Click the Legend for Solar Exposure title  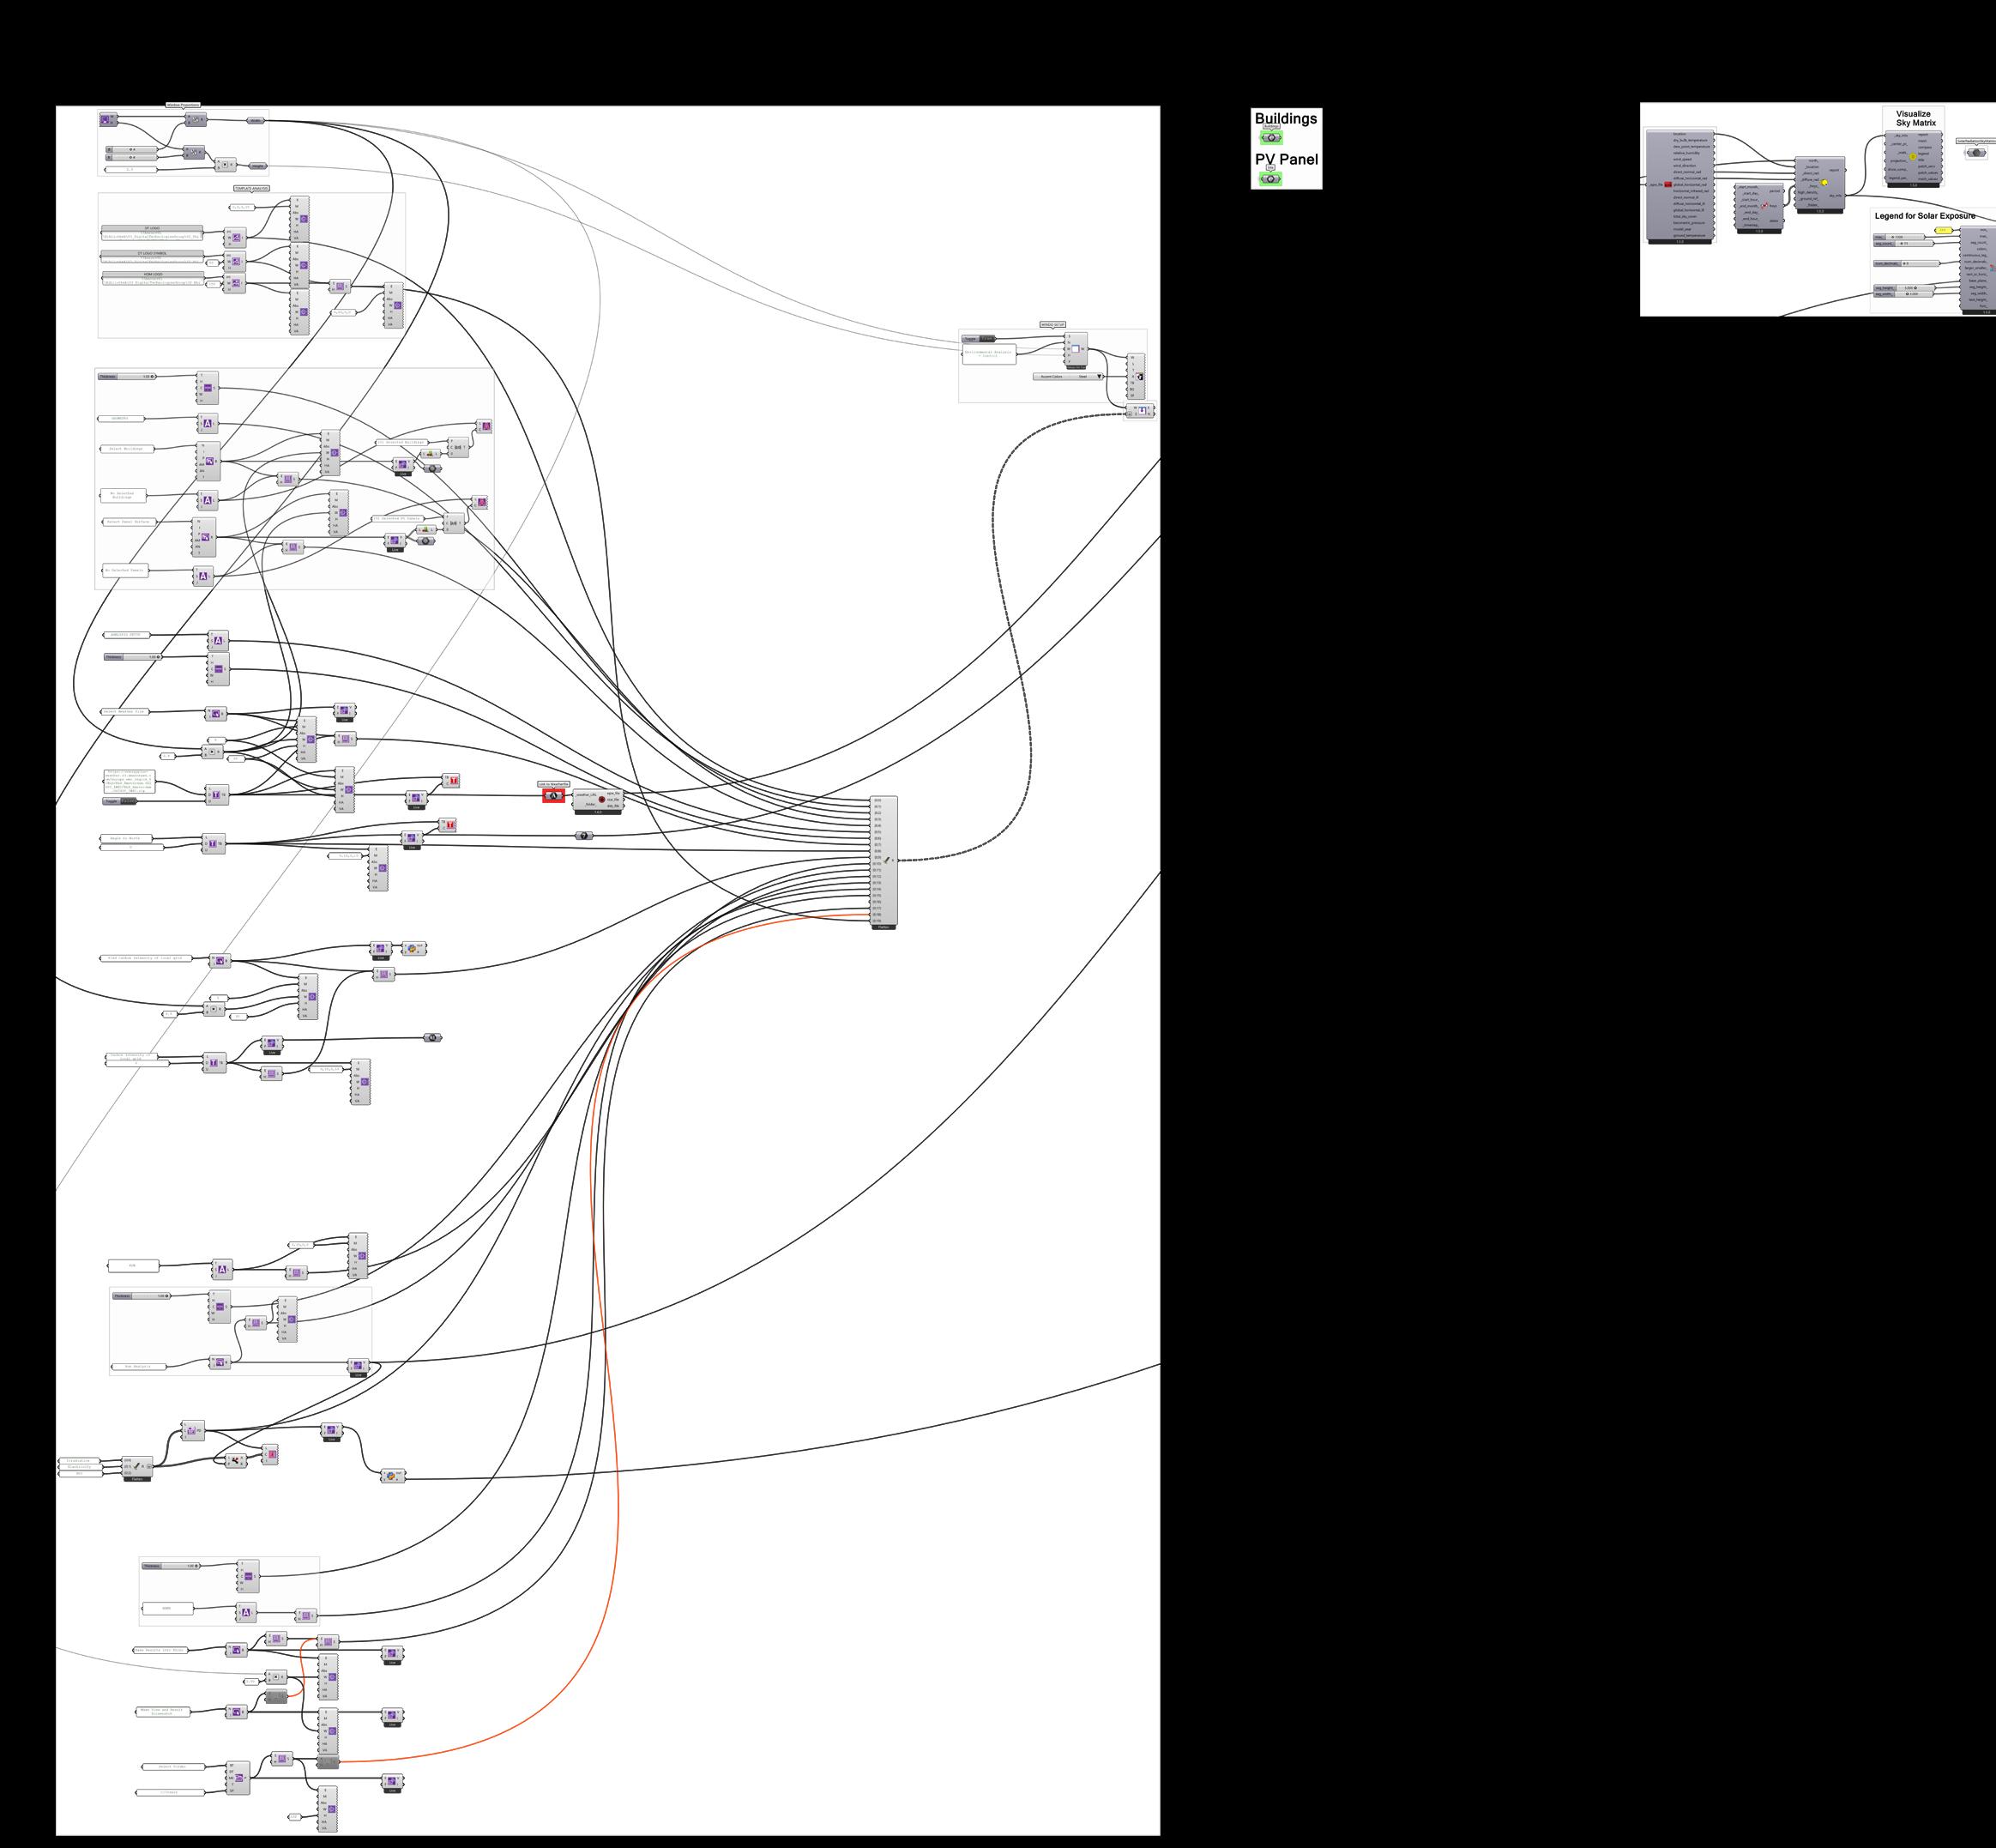click(x=1924, y=216)
